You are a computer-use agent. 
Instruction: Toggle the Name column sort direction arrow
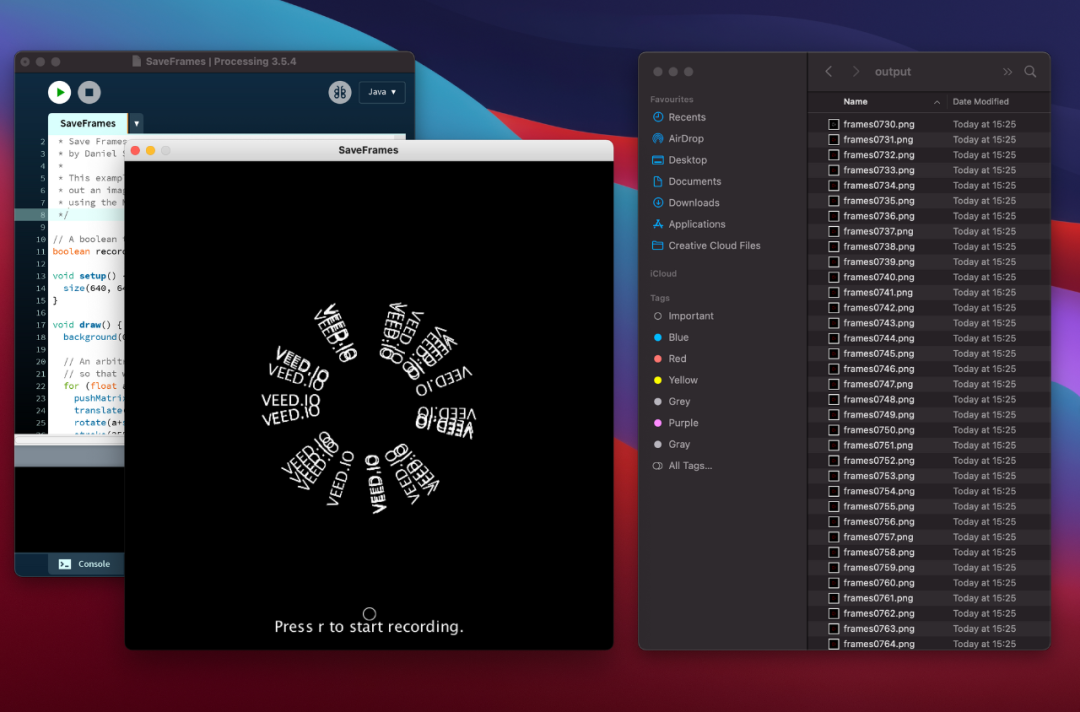pos(937,102)
